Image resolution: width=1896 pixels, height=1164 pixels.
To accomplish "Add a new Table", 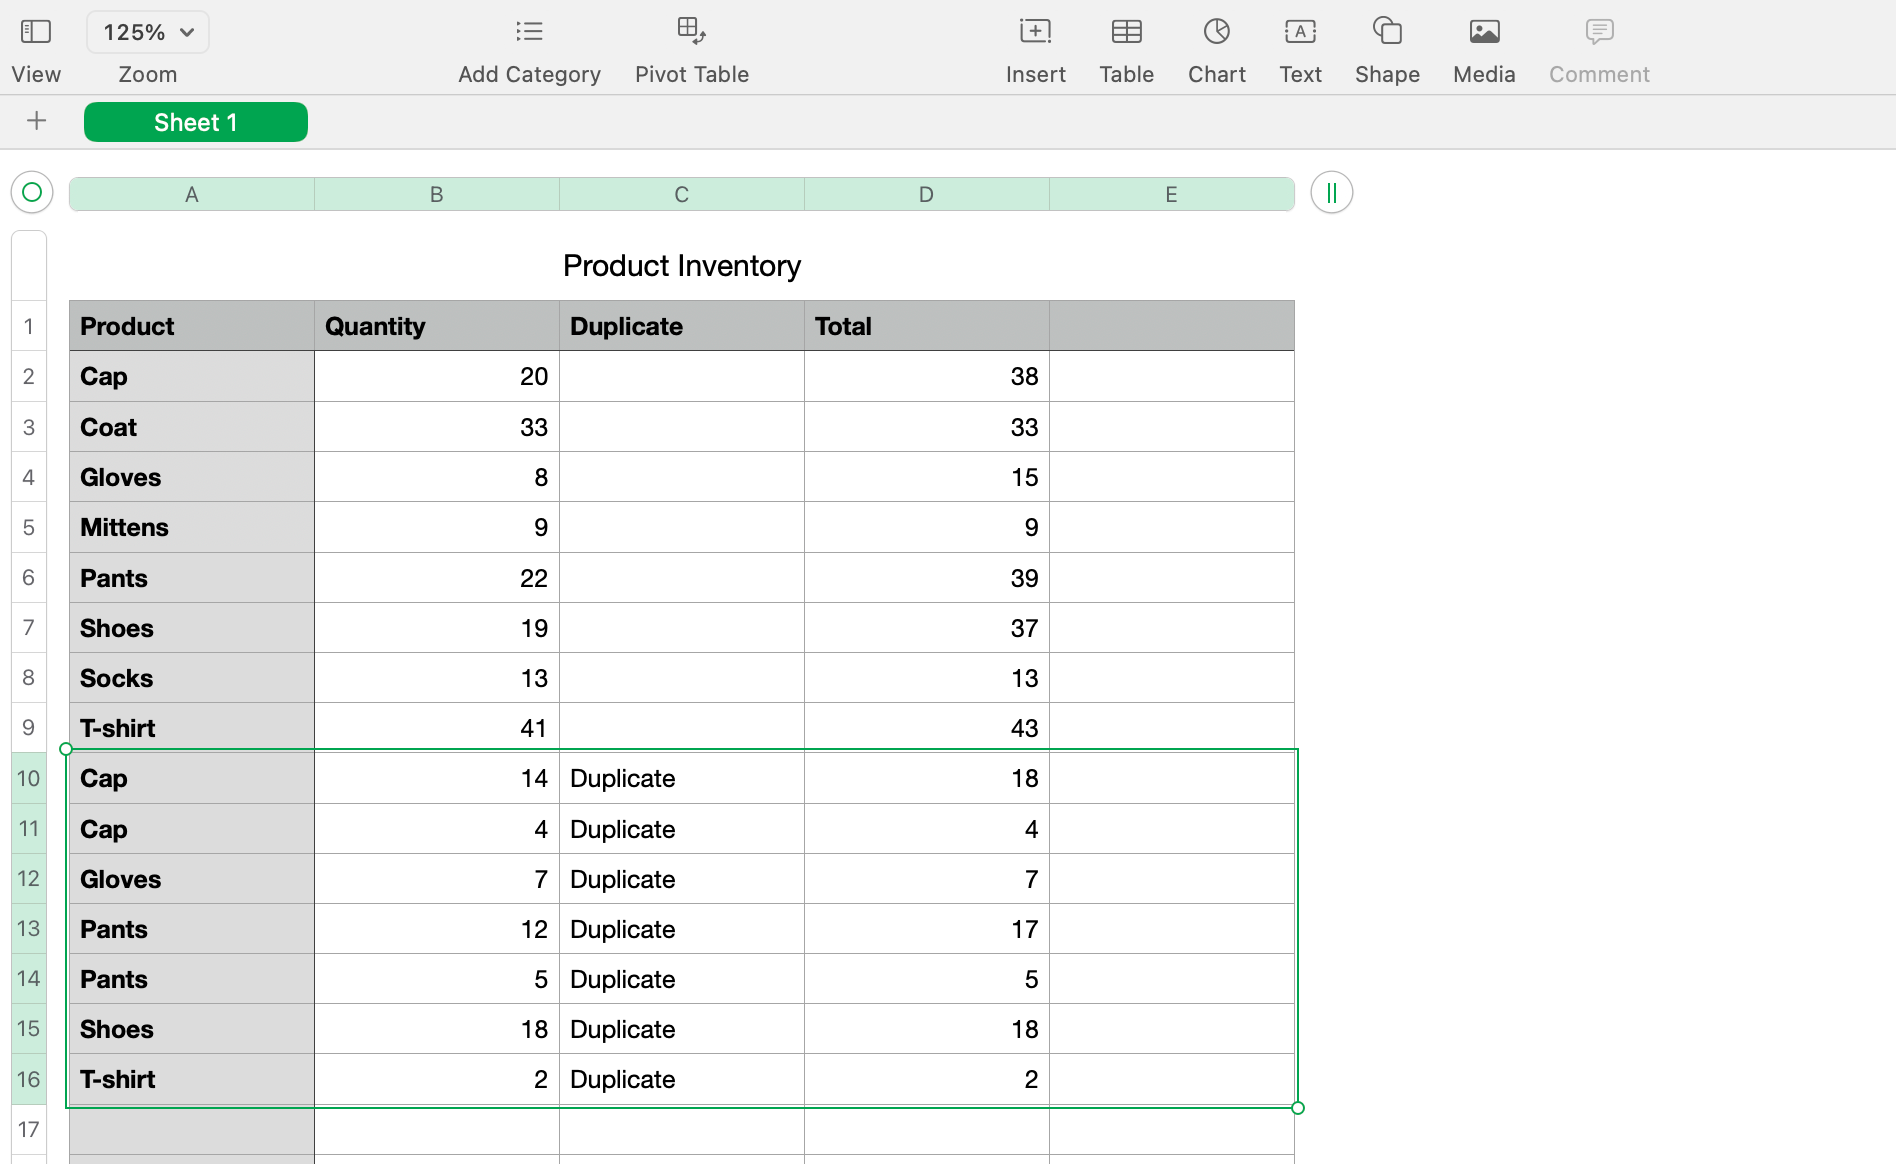I will (x=1126, y=31).
